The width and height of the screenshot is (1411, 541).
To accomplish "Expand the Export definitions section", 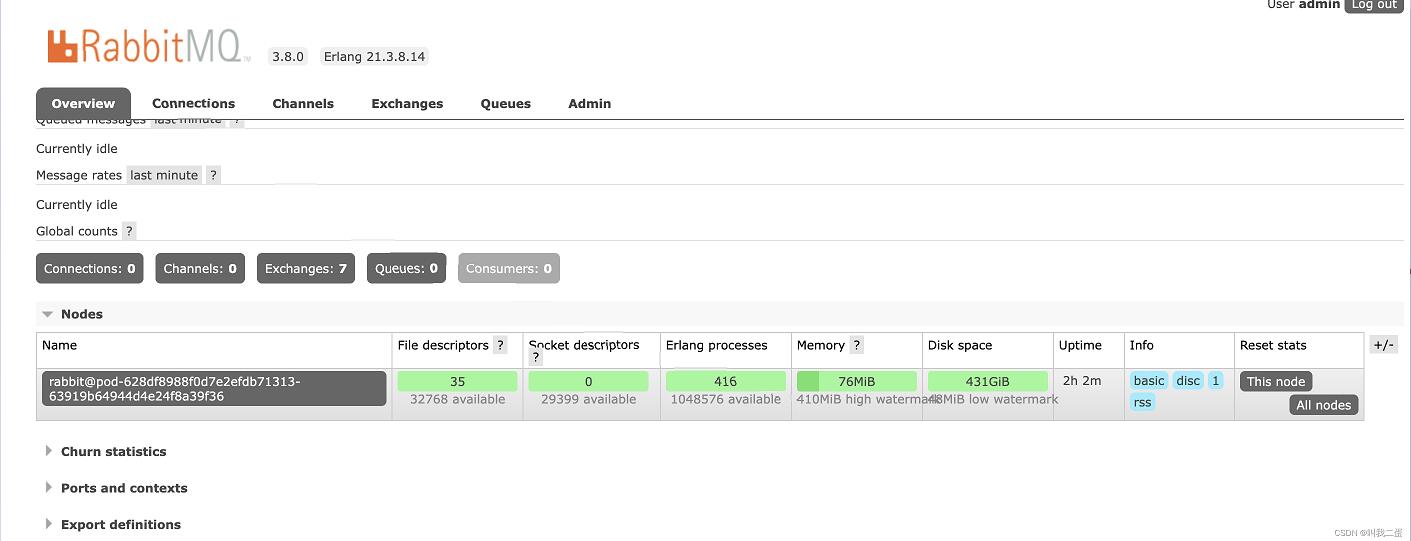I will [x=120, y=524].
